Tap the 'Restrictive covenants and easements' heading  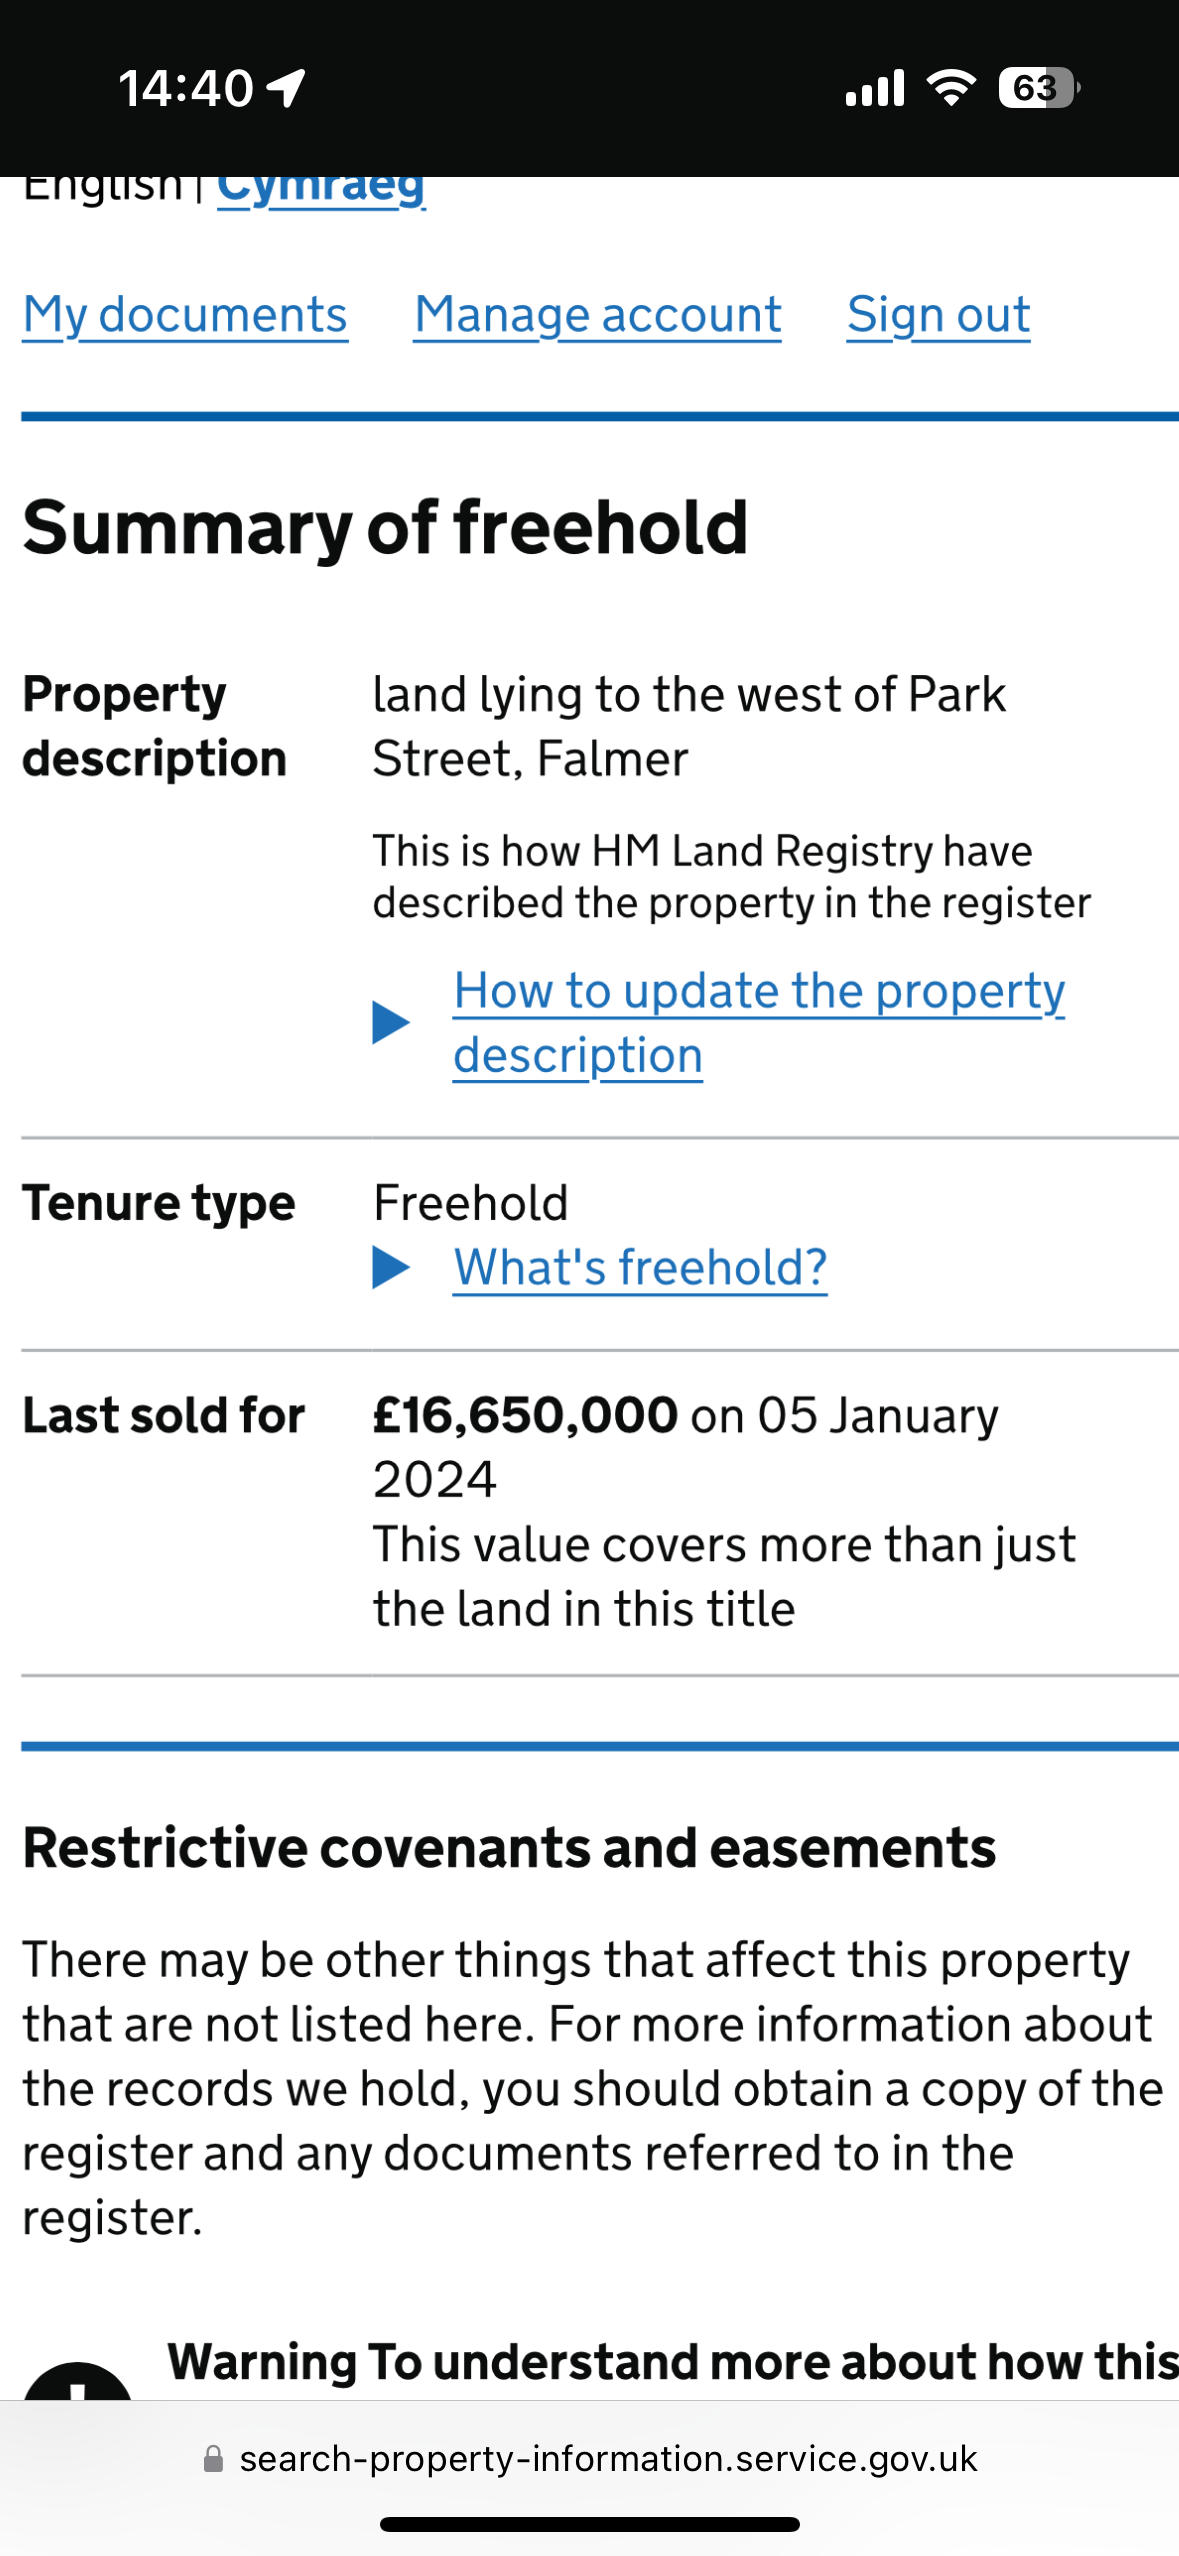click(509, 1847)
